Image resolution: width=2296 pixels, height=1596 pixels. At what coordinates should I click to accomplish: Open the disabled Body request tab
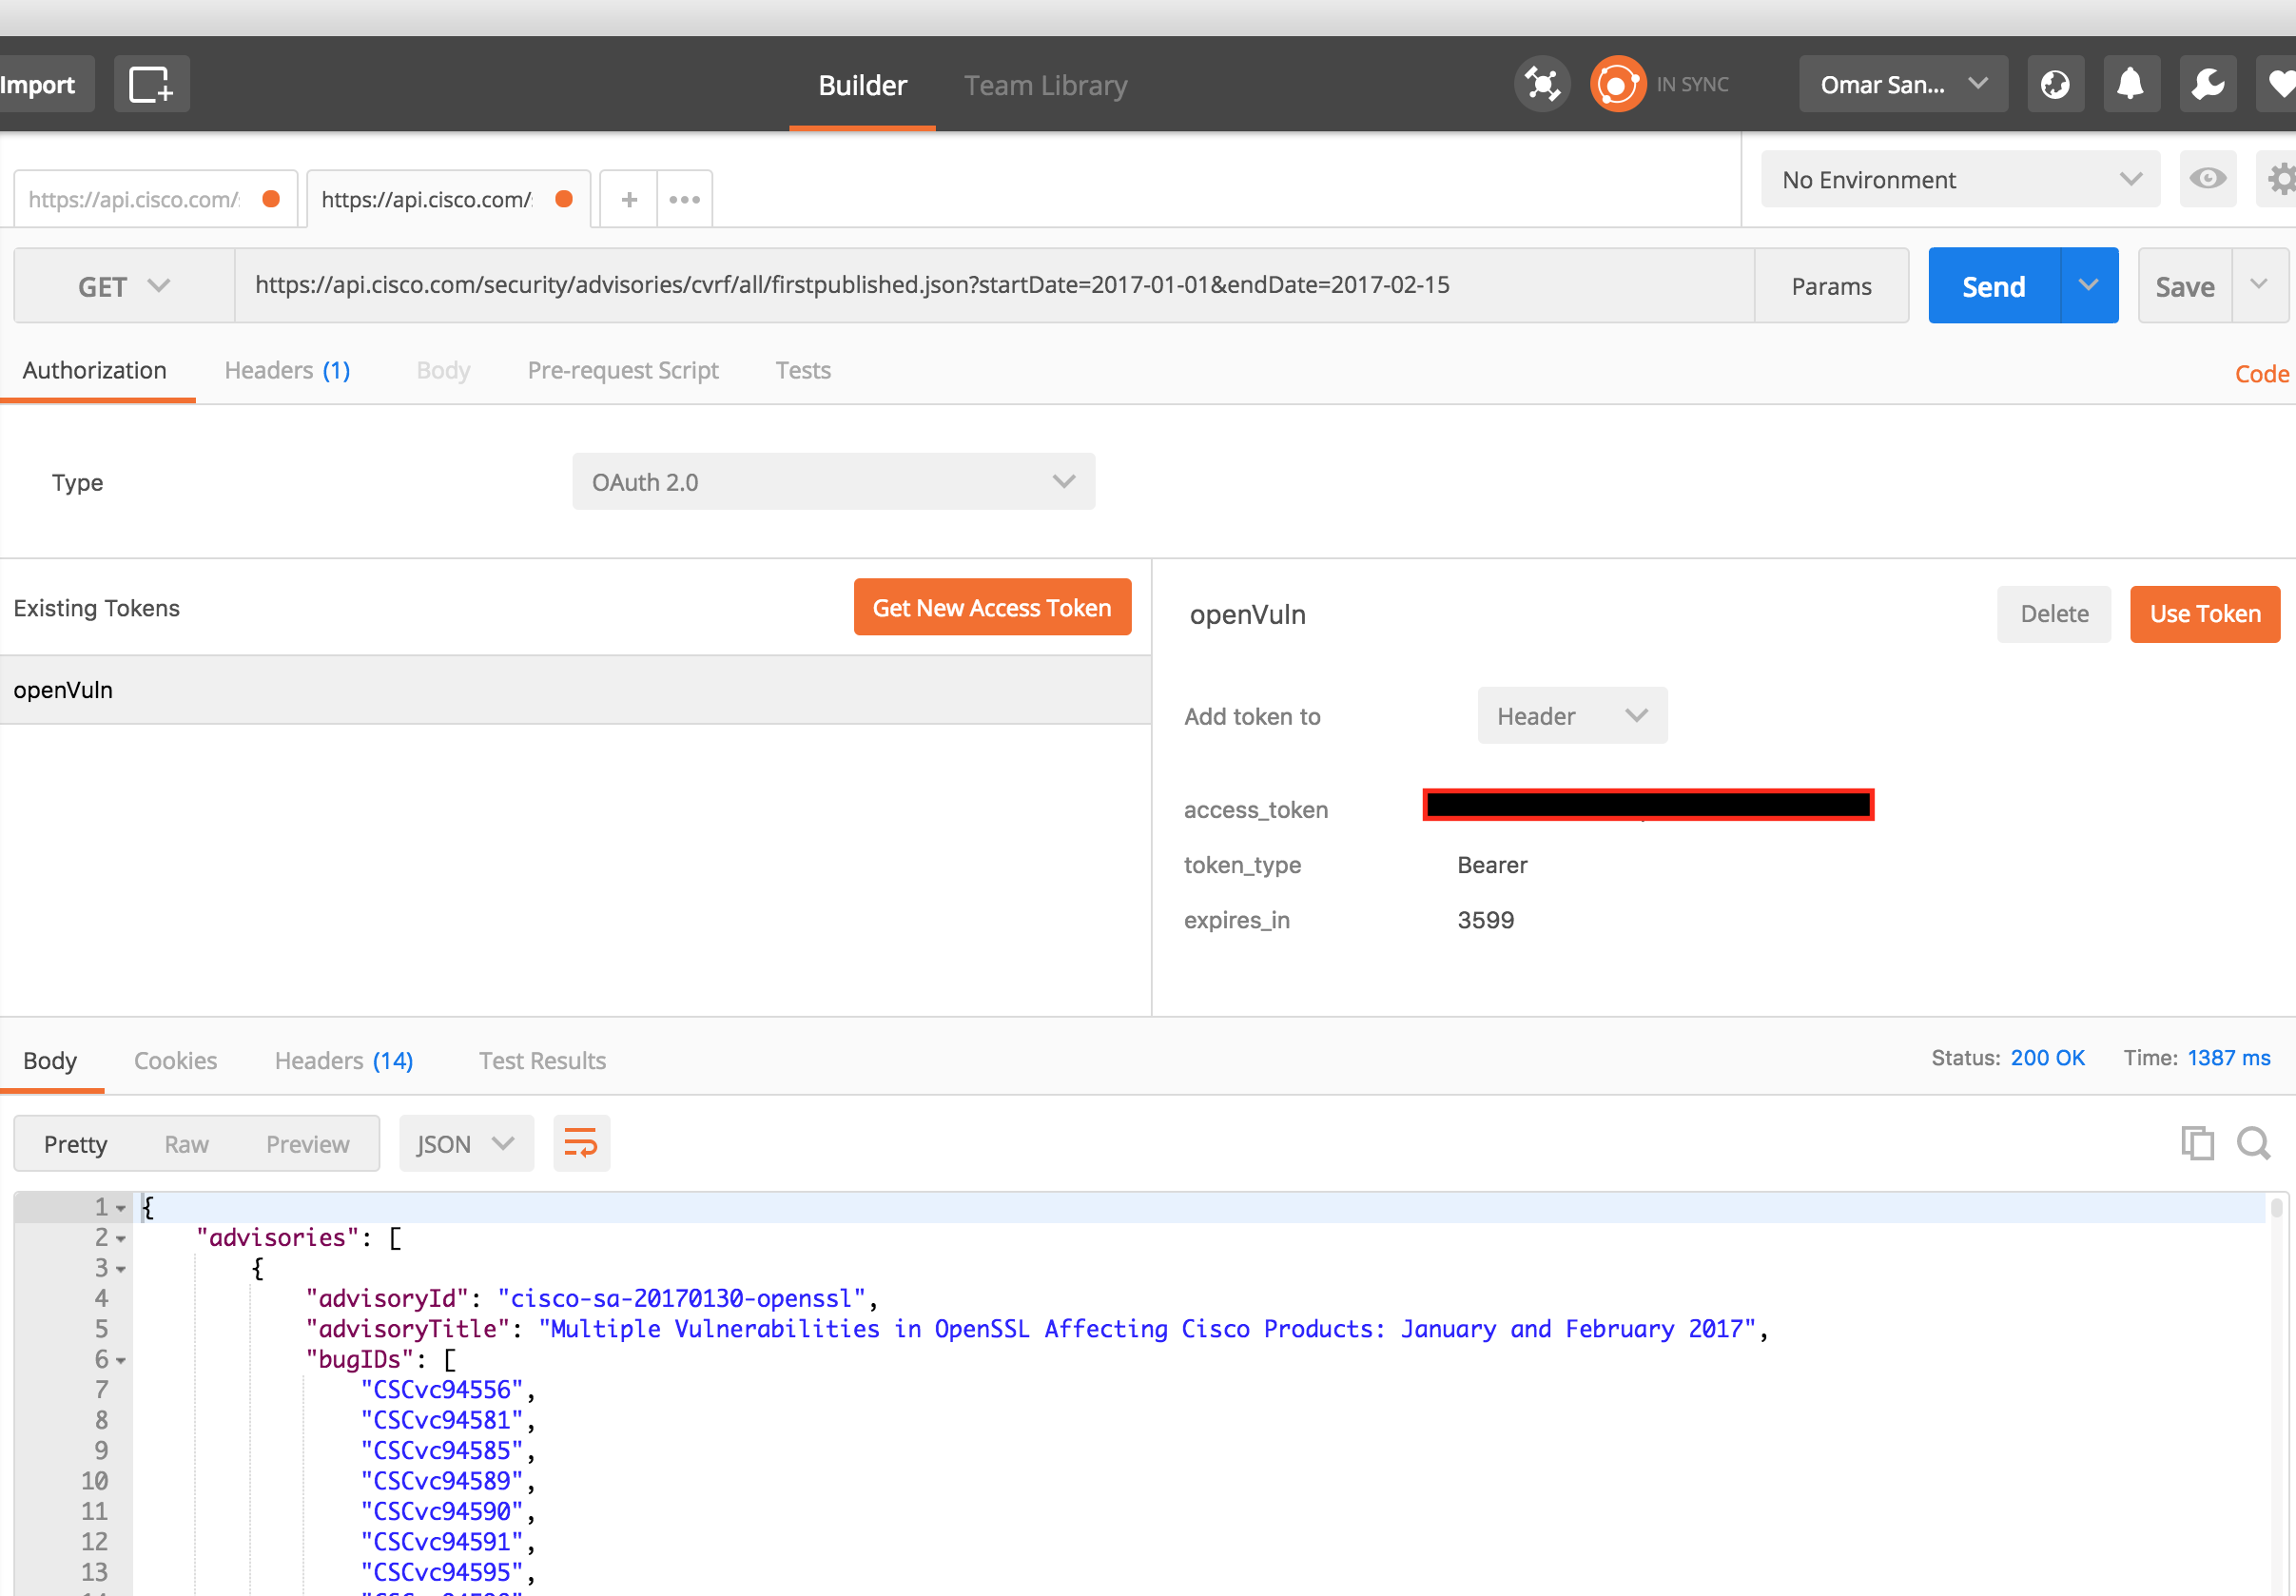pyautogui.click(x=443, y=370)
